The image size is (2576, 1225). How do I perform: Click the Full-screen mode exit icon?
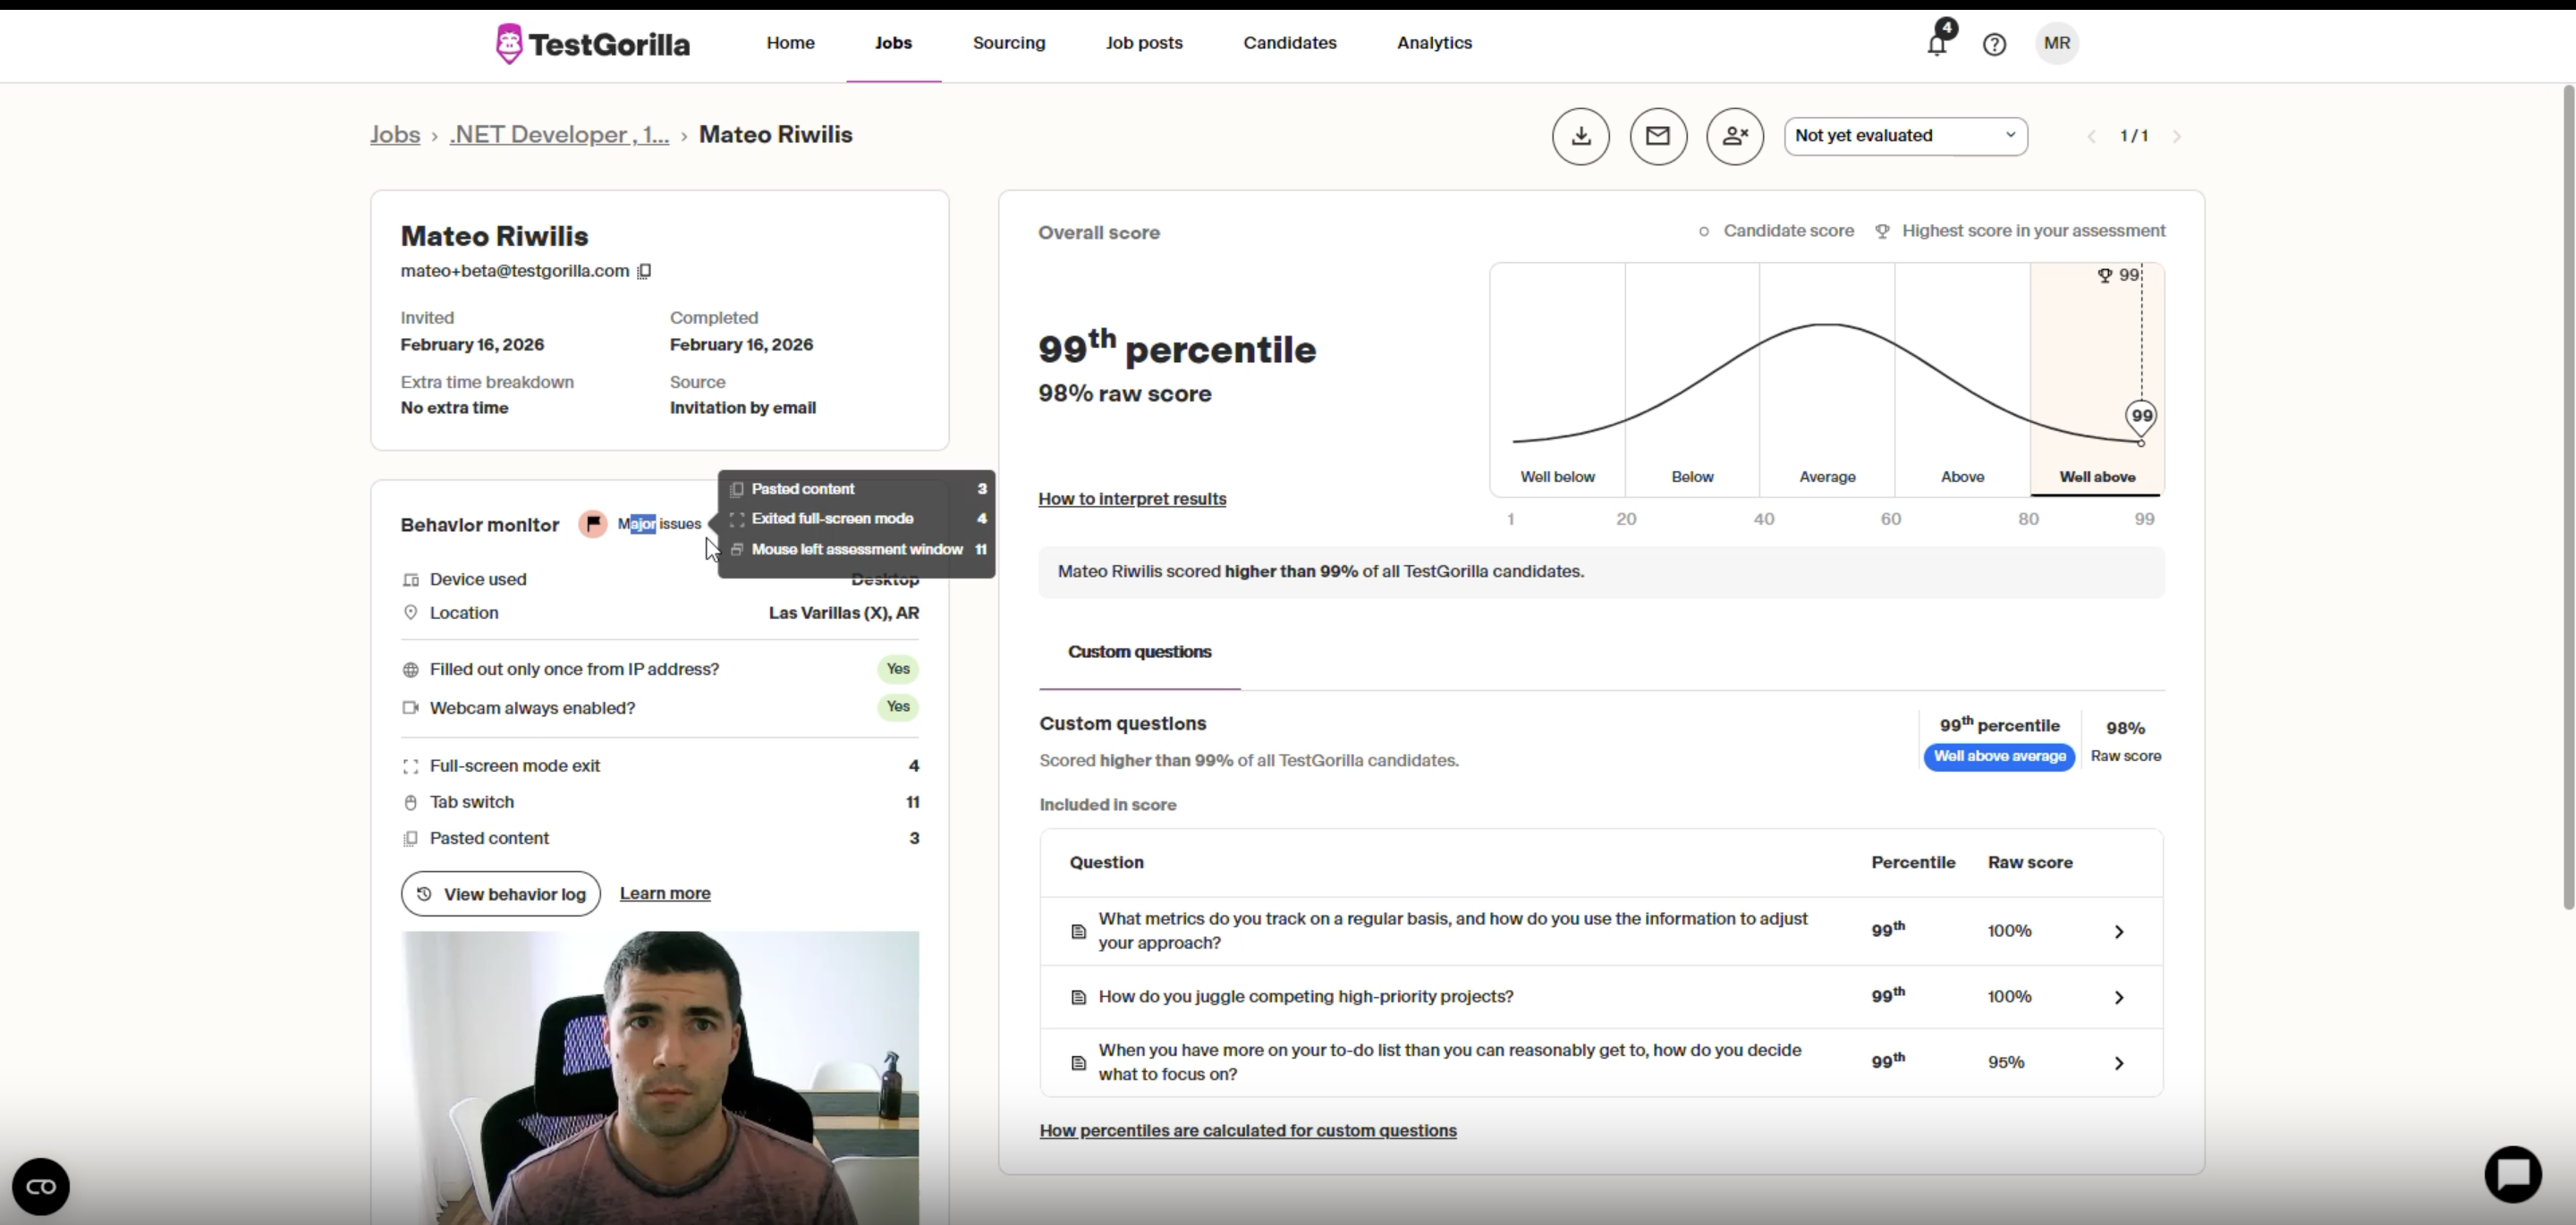point(410,766)
